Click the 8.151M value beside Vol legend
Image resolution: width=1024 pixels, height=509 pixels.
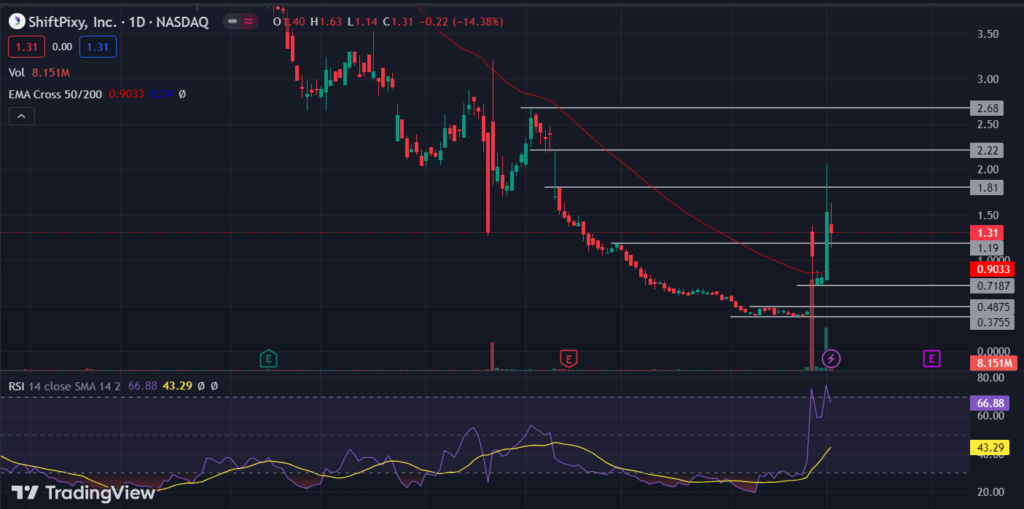tap(51, 73)
